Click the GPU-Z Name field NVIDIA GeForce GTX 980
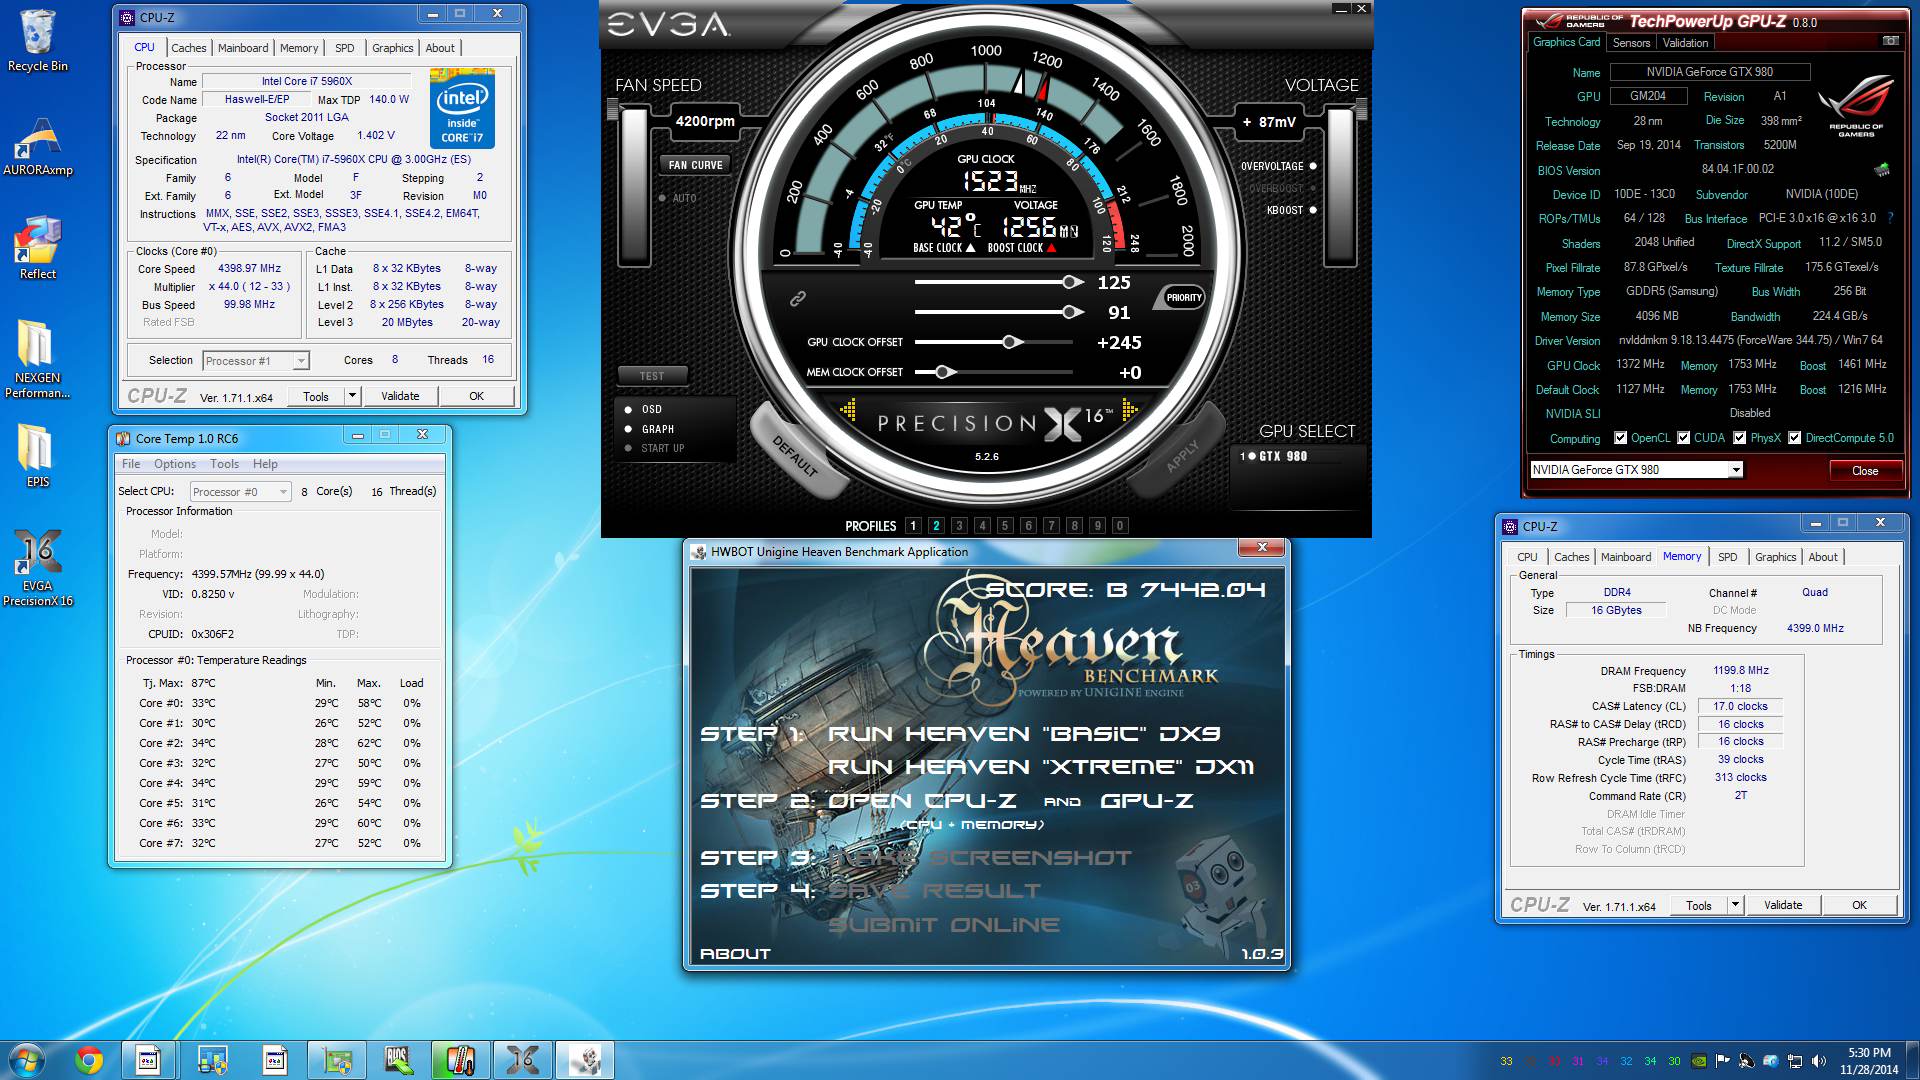The height and width of the screenshot is (1080, 1920). point(1710,72)
